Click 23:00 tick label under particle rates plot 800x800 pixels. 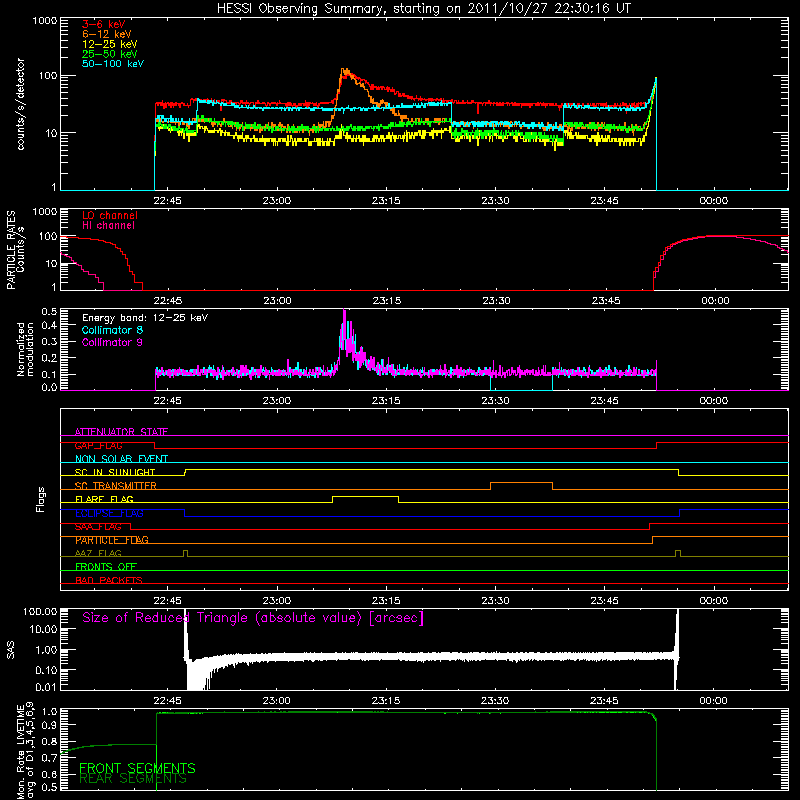click(x=277, y=301)
